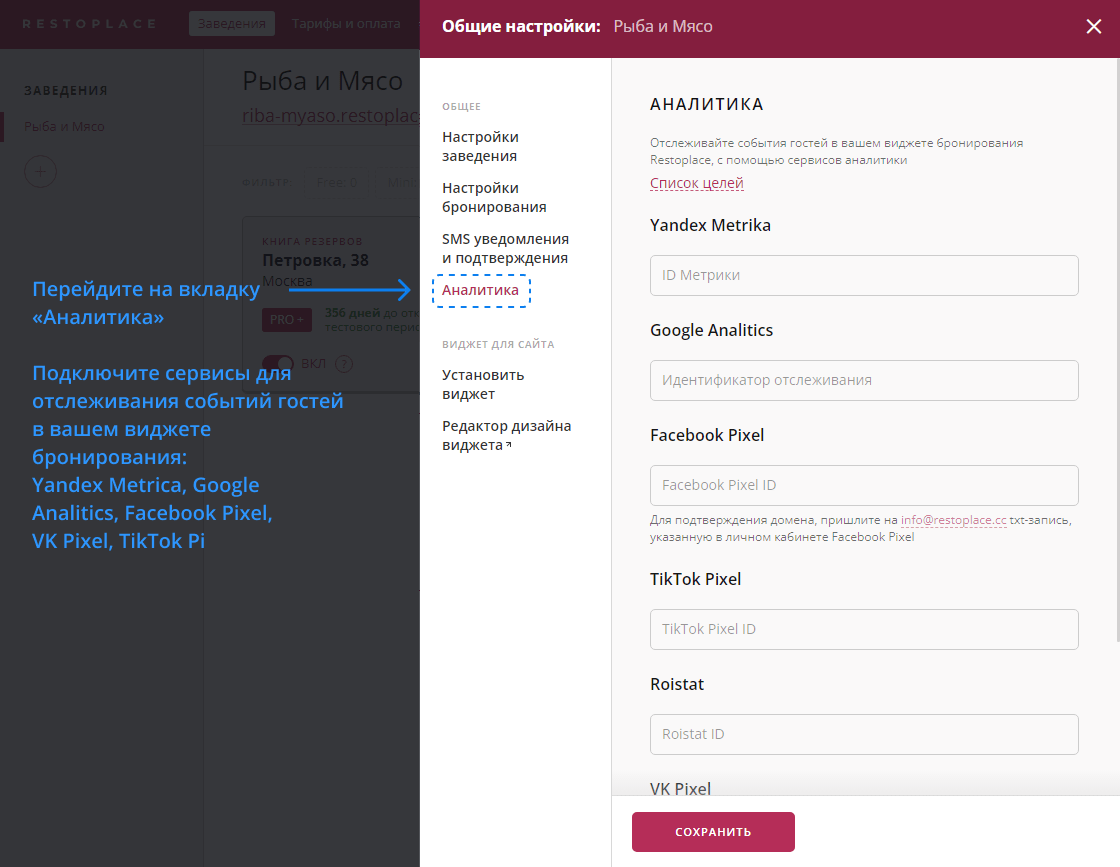Image resolution: width=1120 pixels, height=867 pixels.
Task: Select Настройки заведения in the sidebar
Action: [x=480, y=146]
